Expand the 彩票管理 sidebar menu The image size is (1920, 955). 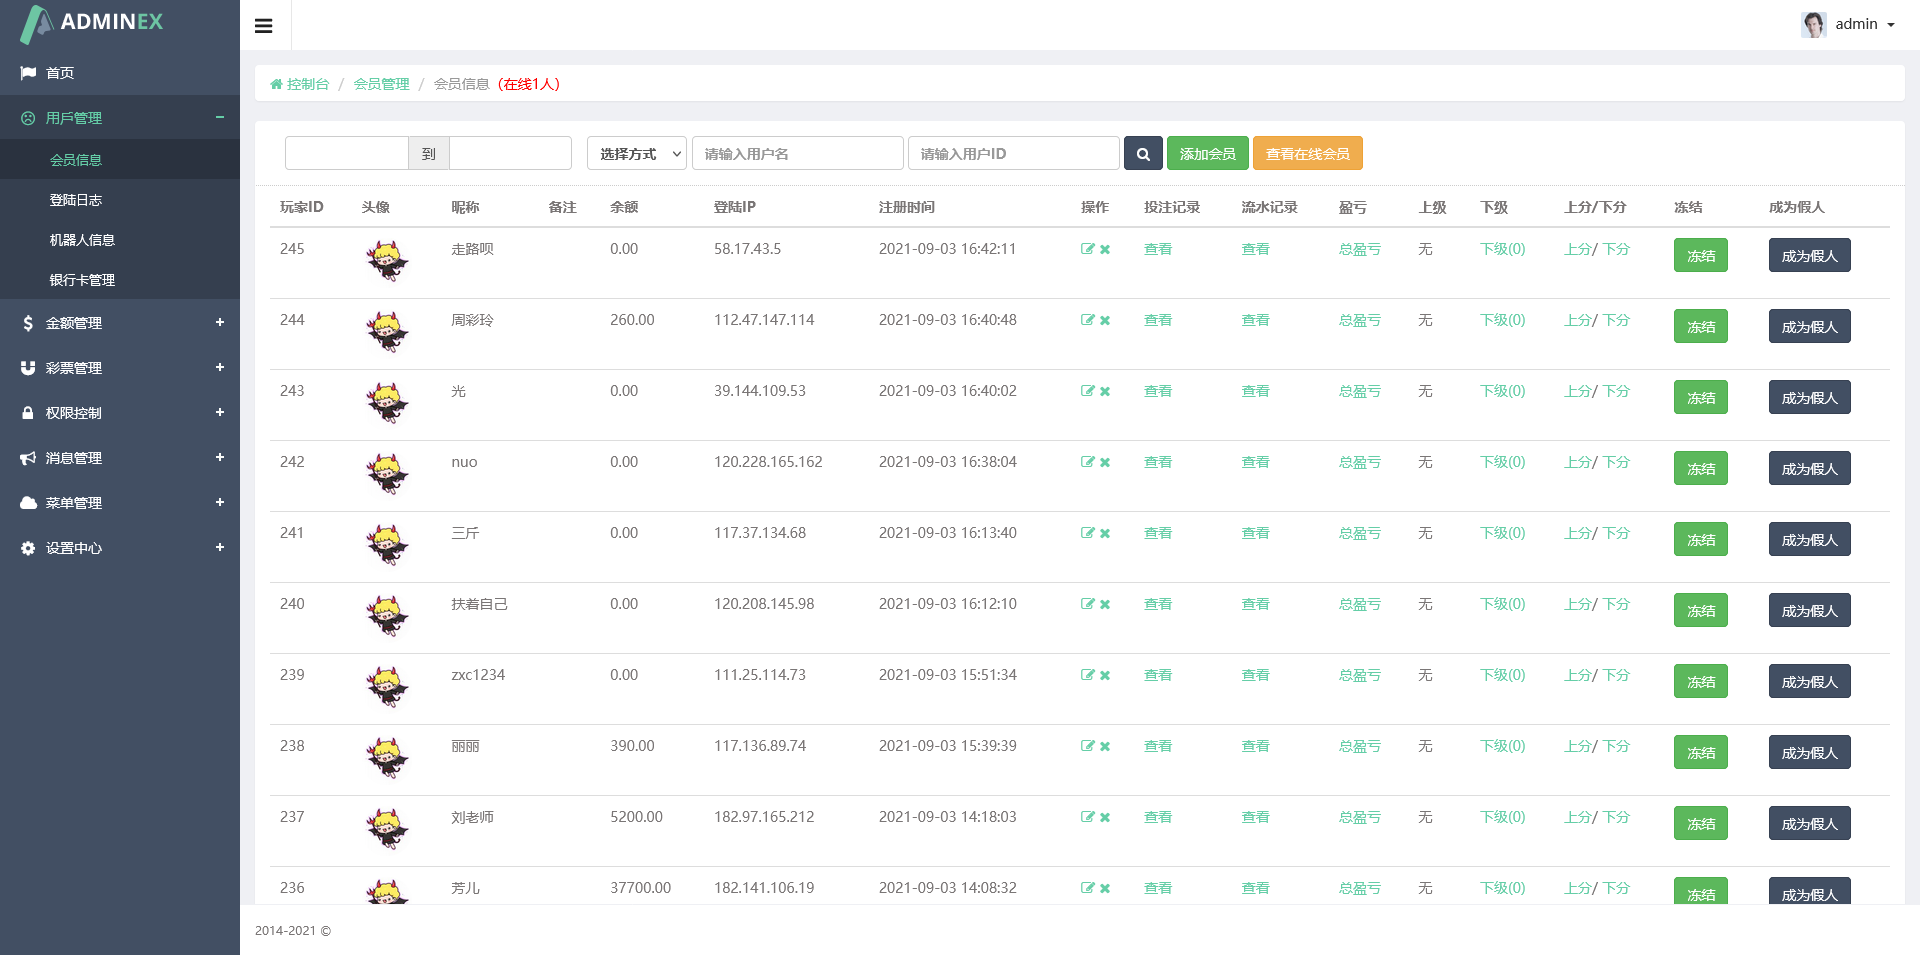point(120,368)
